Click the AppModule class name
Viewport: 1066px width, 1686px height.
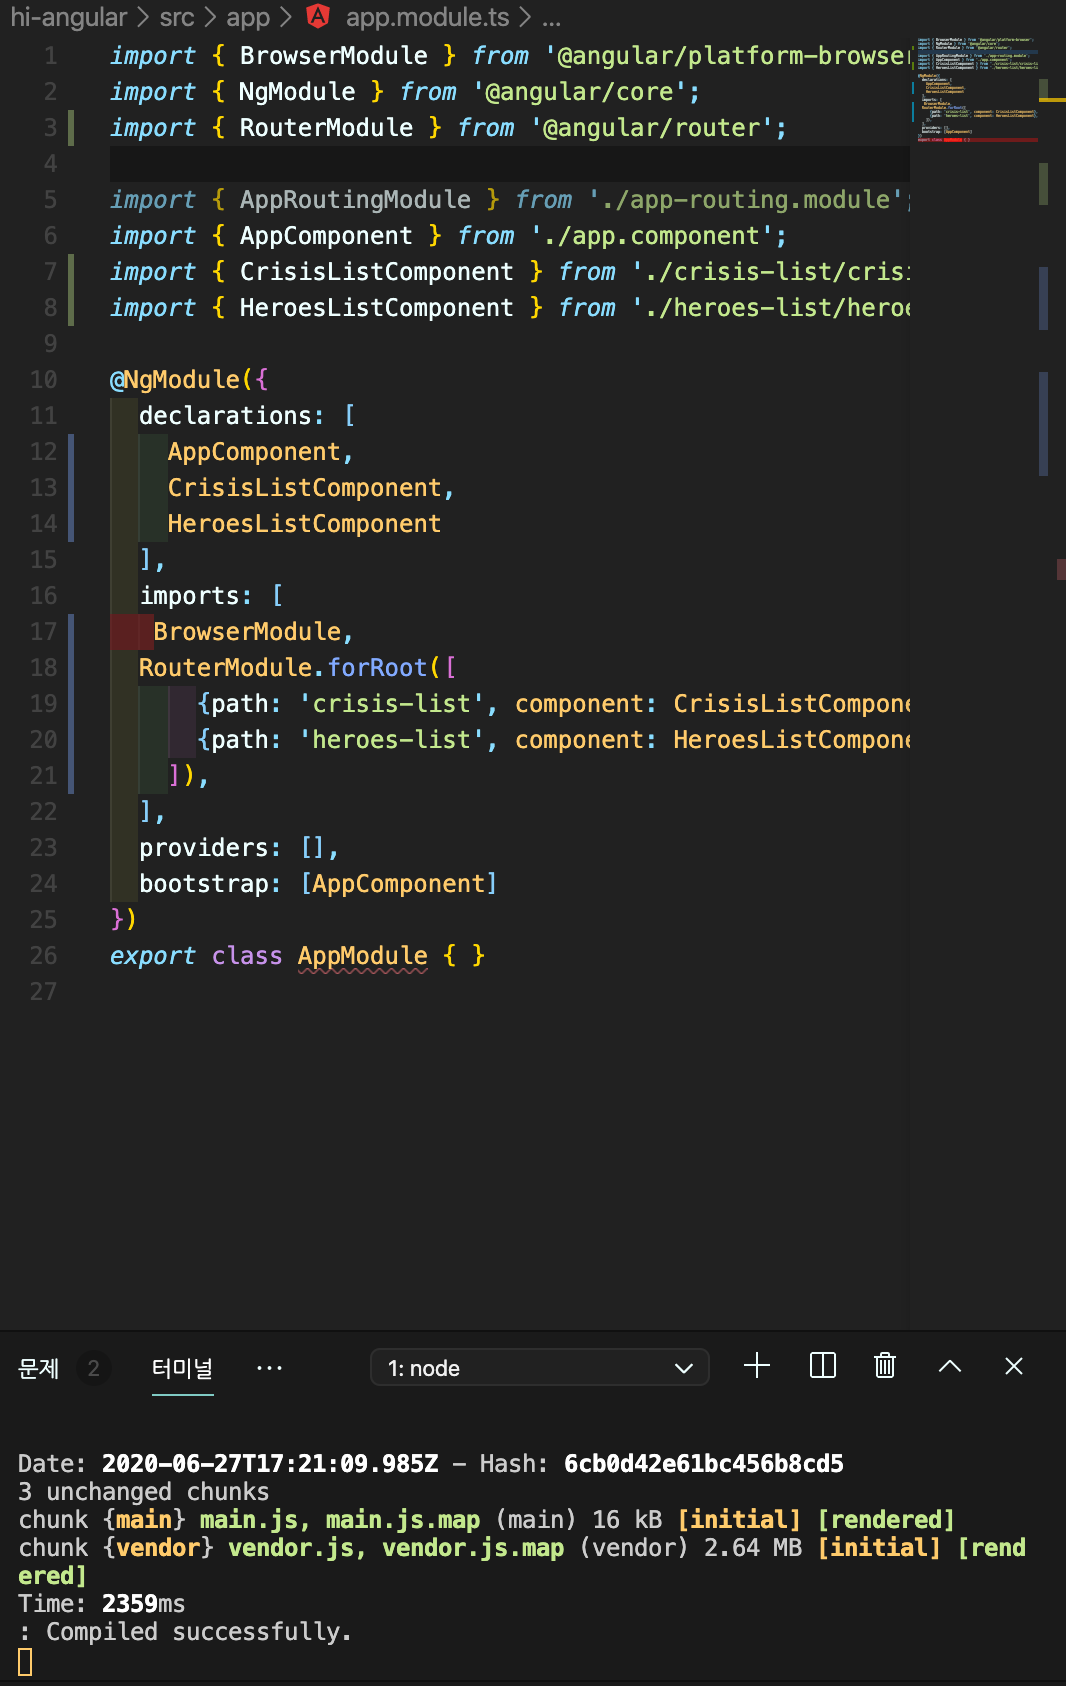[x=363, y=956]
